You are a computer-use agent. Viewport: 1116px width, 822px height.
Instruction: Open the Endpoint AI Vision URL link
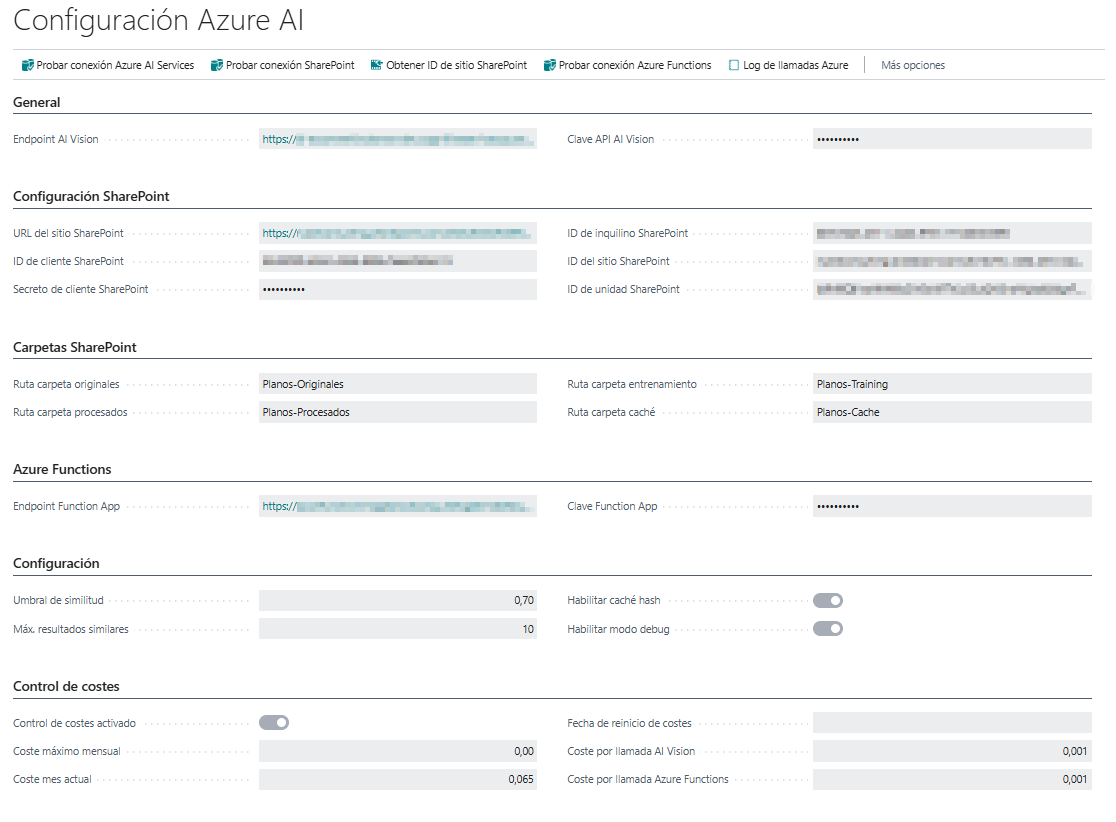point(398,139)
